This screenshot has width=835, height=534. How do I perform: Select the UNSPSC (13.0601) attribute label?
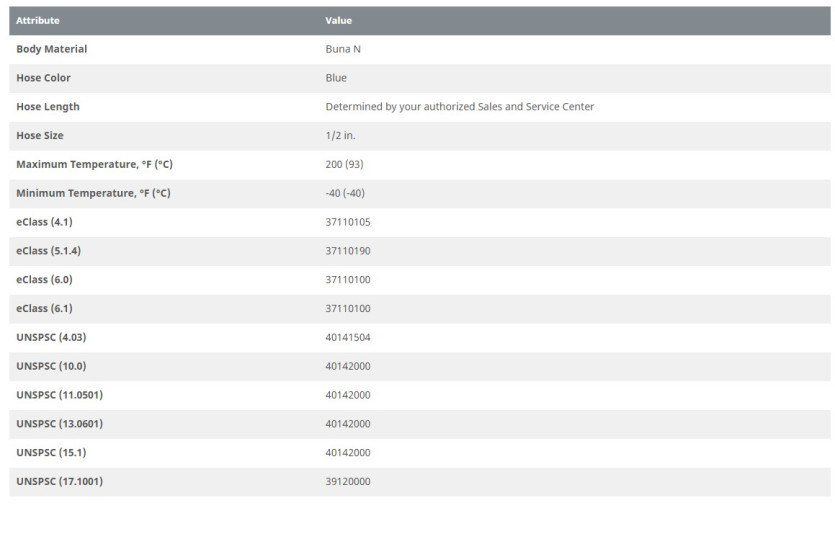click(x=60, y=424)
